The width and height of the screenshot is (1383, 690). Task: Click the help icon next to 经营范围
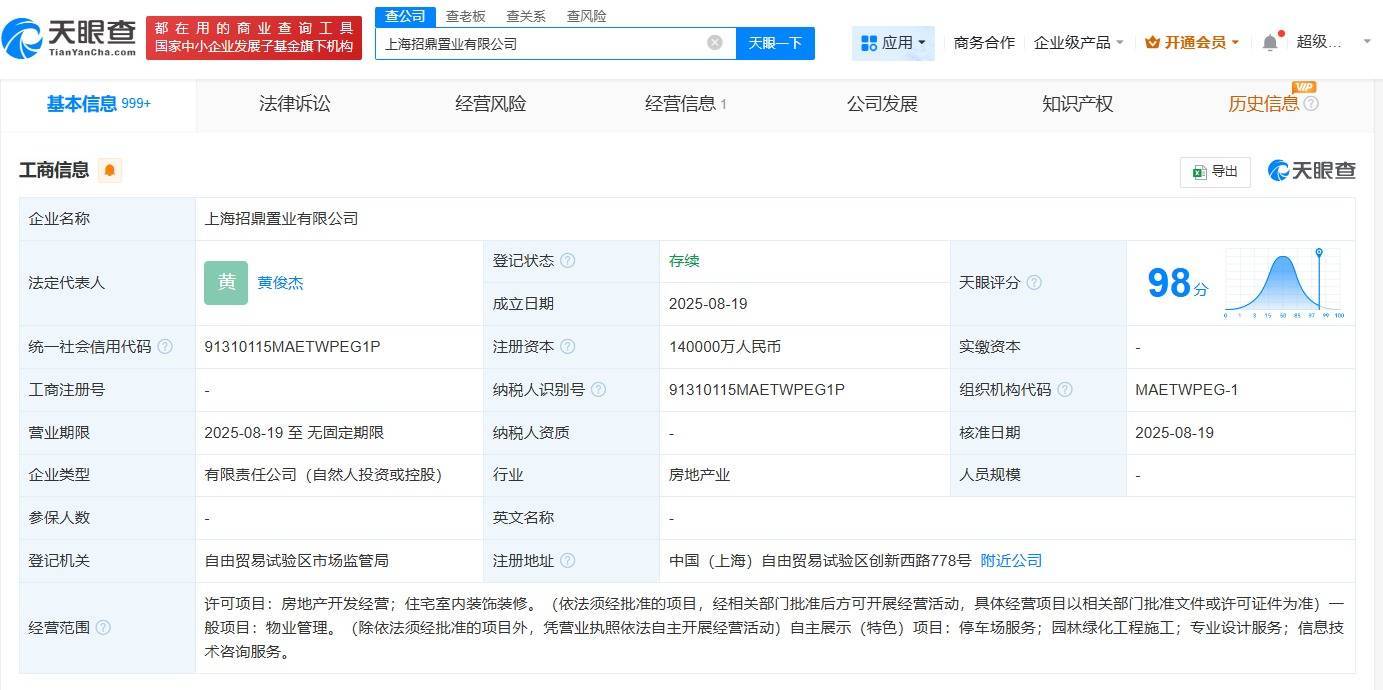[103, 628]
